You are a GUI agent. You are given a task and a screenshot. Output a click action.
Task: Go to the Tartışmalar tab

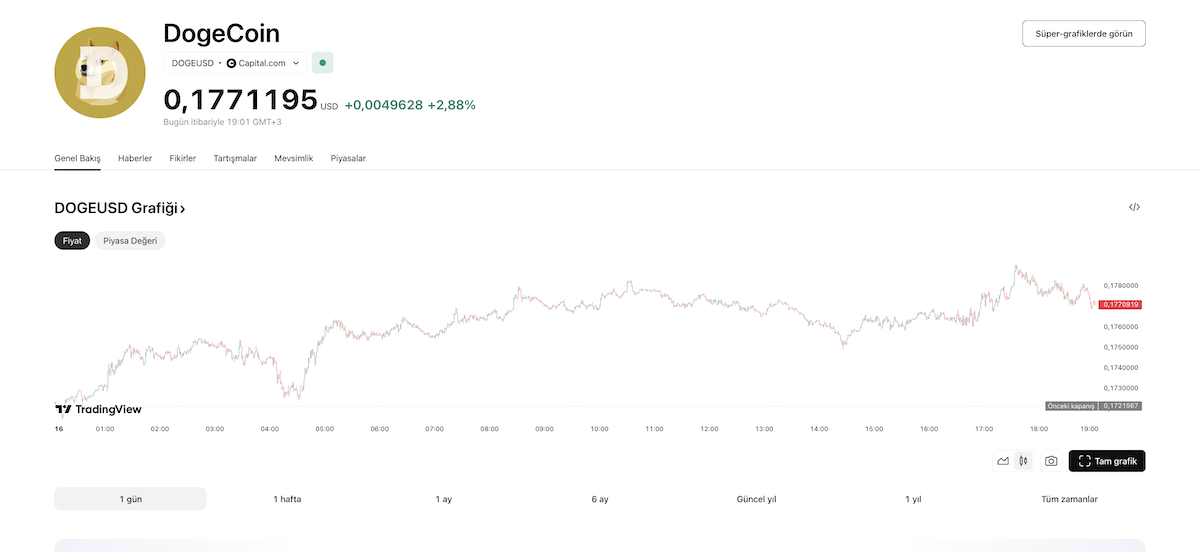(235, 158)
